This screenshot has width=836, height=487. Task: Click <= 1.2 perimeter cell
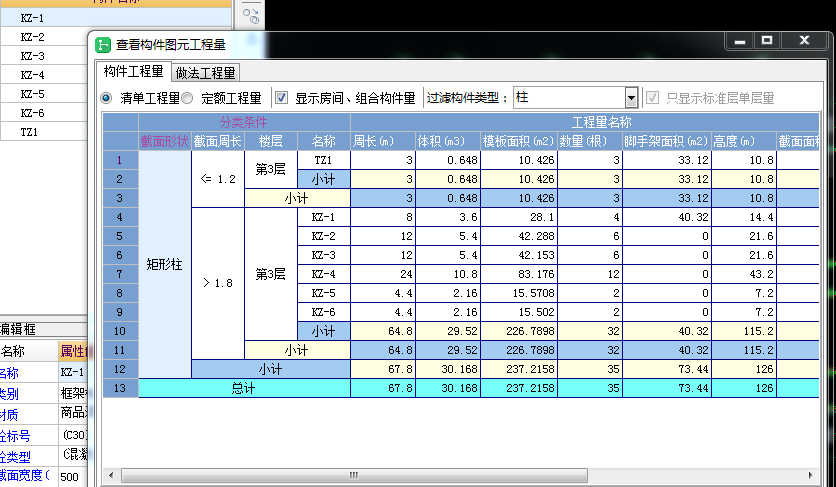pyautogui.click(x=218, y=179)
